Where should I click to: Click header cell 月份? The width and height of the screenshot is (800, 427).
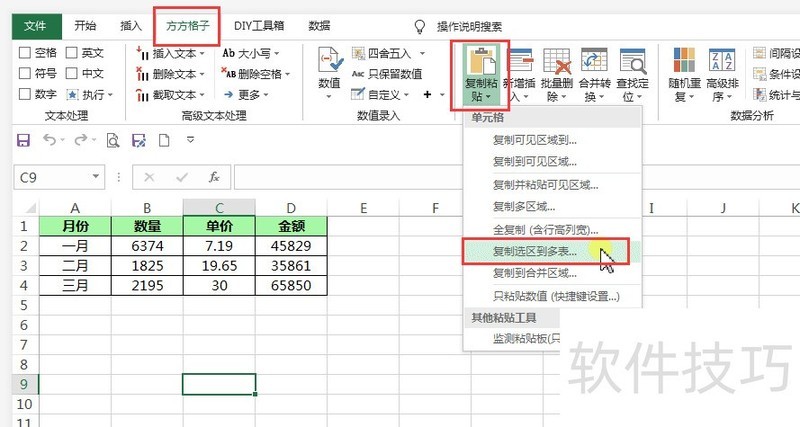75,226
